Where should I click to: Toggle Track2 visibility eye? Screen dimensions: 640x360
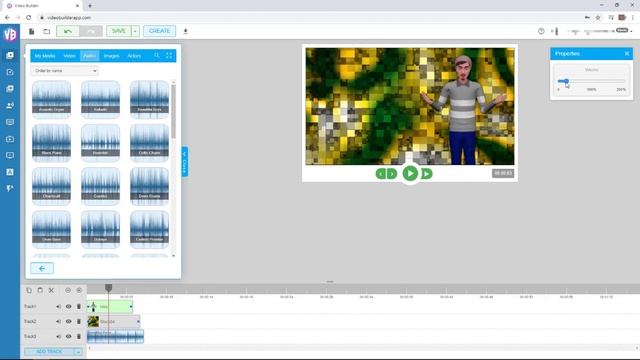pos(69,322)
